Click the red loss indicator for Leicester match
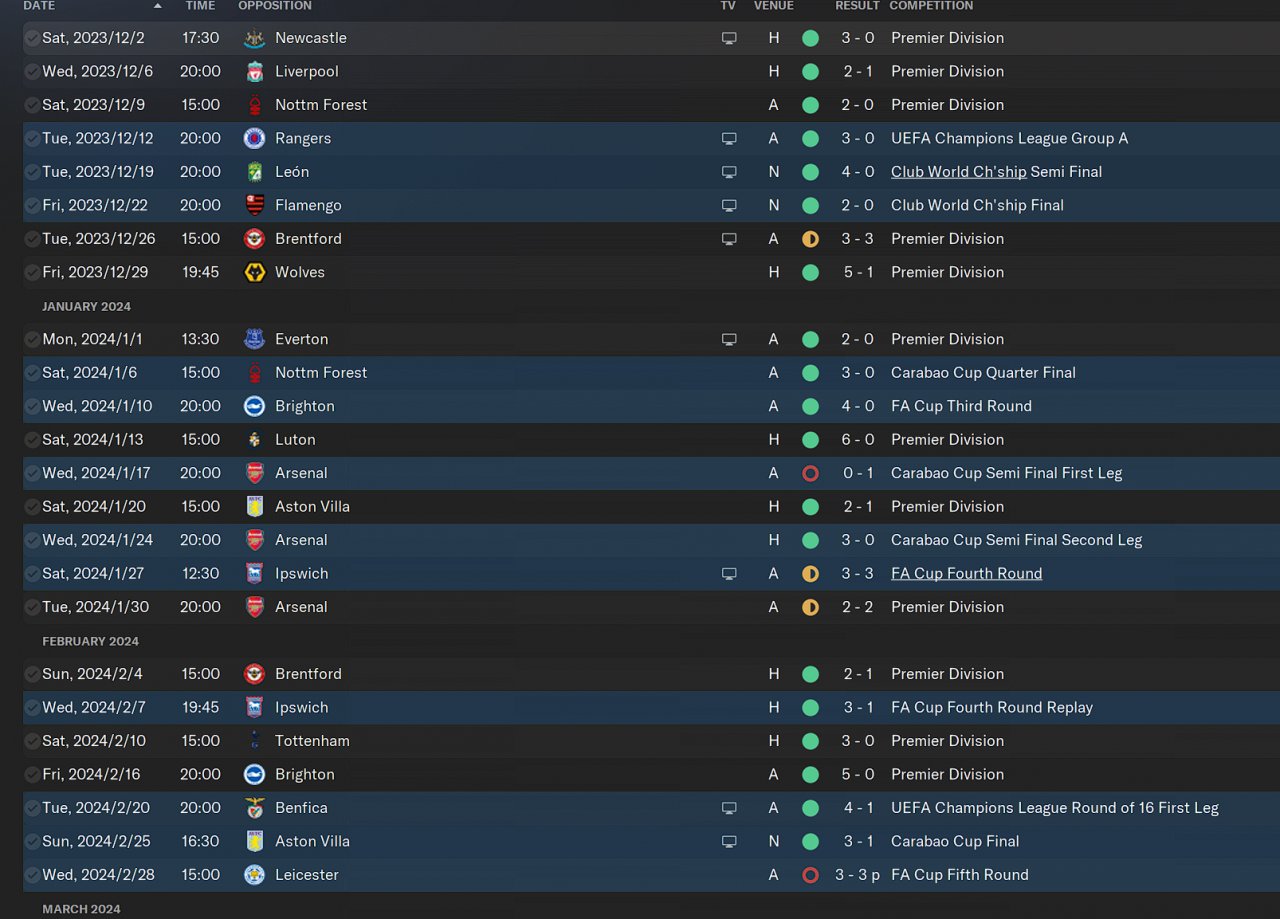1280x919 pixels. (x=810, y=875)
